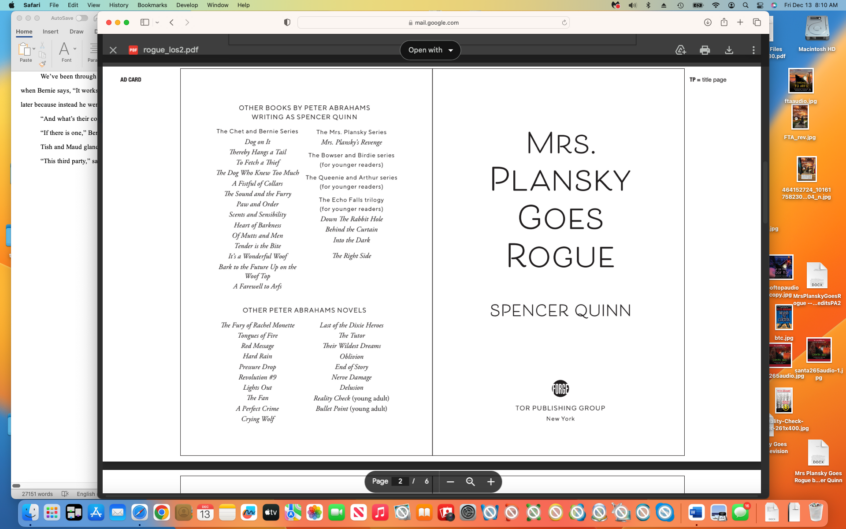Focus the mail.google.com address bar
846x529 pixels.
[x=433, y=23]
